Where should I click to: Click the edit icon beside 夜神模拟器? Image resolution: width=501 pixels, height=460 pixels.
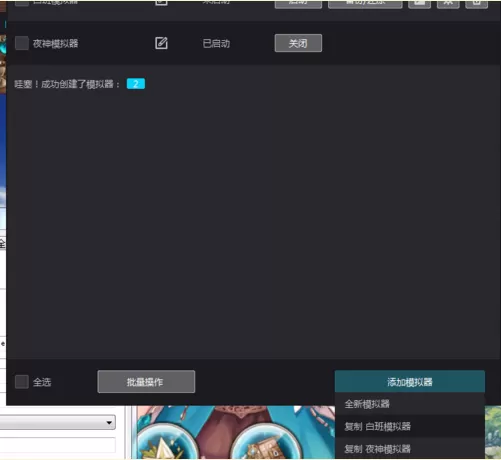click(161, 43)
